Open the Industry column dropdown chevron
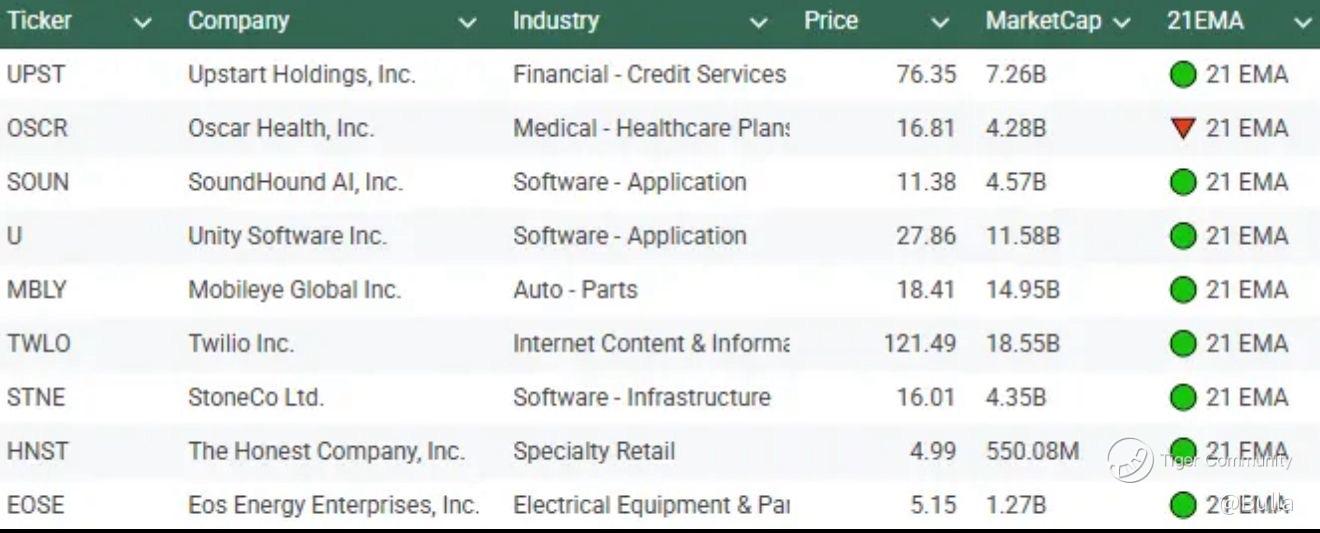Image resolution: width=1320 pixels, height=533 pixels. (x=759, y=23)
